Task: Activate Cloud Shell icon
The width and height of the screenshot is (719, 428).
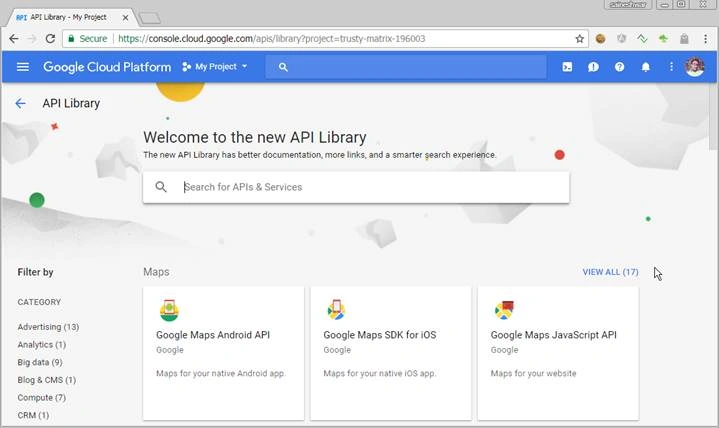Action: point(567,67)
